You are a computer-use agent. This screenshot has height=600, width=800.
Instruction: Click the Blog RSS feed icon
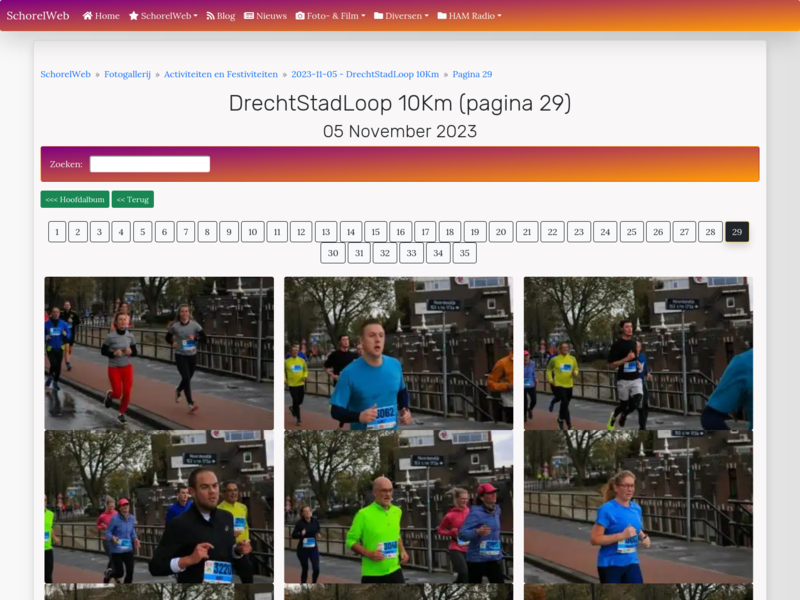pyautogui.click(x=210, y=16)
